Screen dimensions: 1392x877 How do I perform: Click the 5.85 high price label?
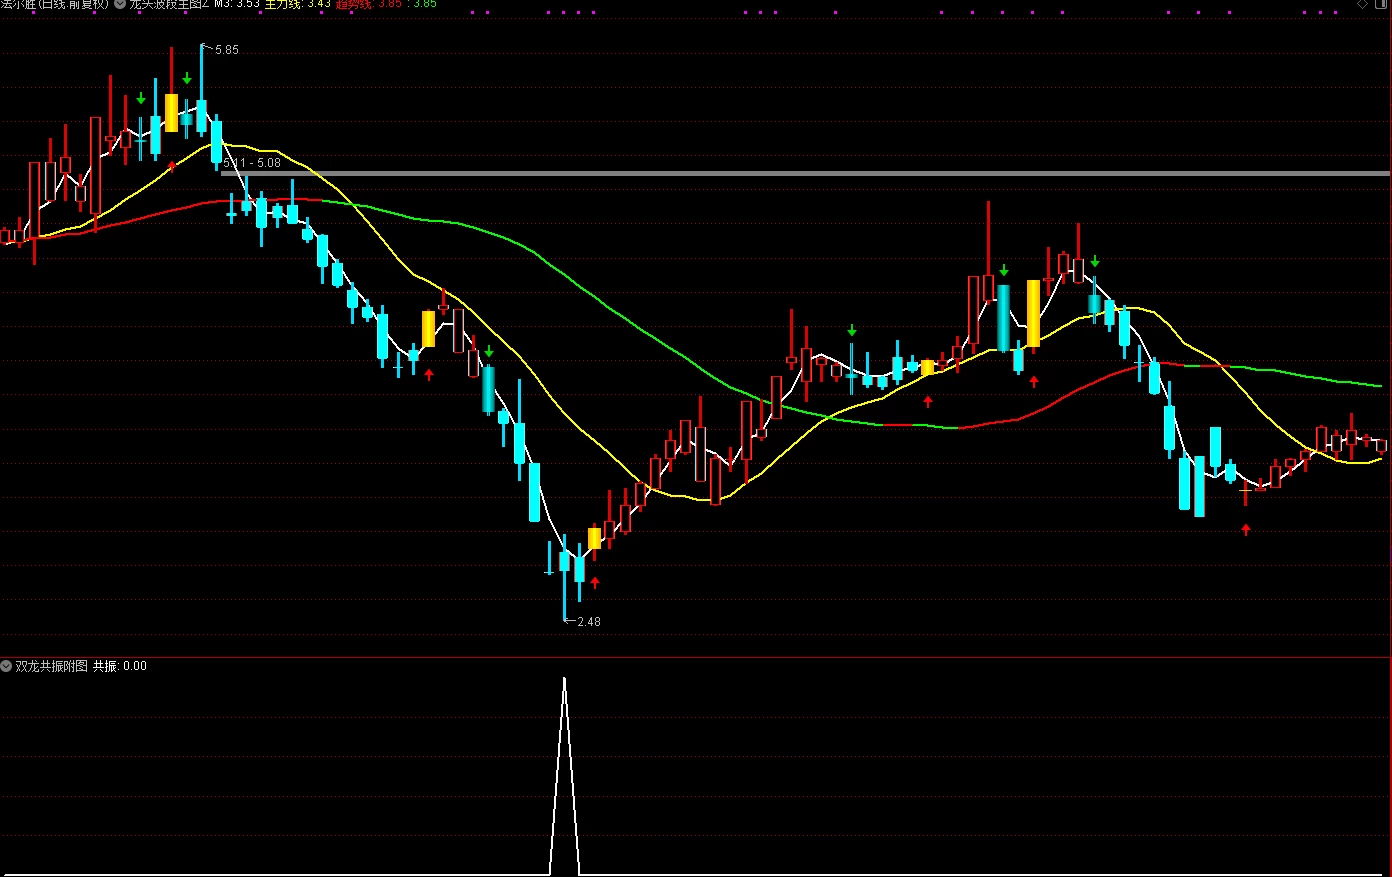(x=227, y=50)
